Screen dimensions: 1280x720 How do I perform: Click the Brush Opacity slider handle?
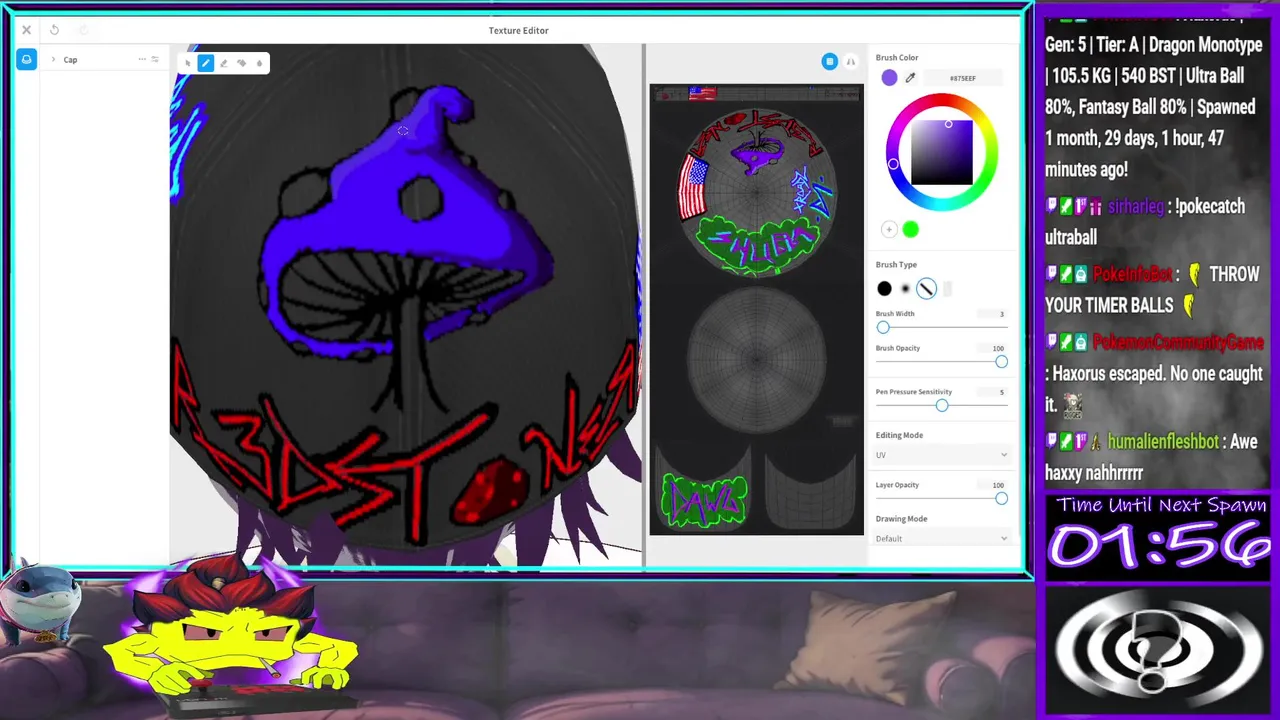coord(1001,362)
